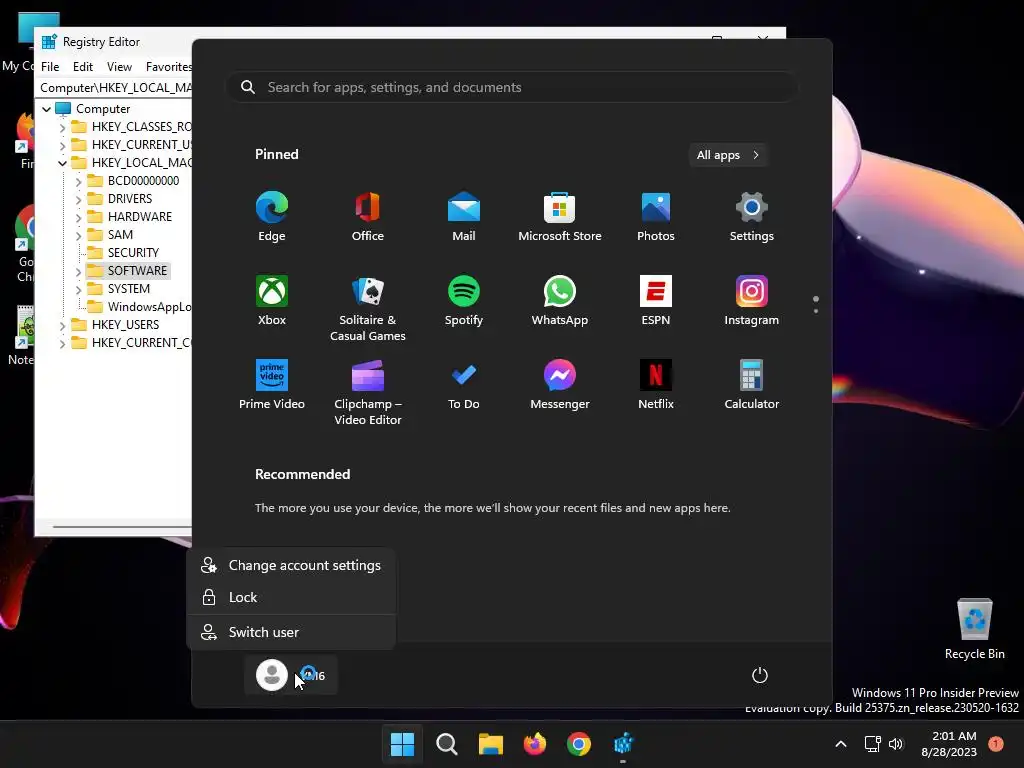
Task: Launch Netflix from the Start menu
Action: [x=656, y=384]
